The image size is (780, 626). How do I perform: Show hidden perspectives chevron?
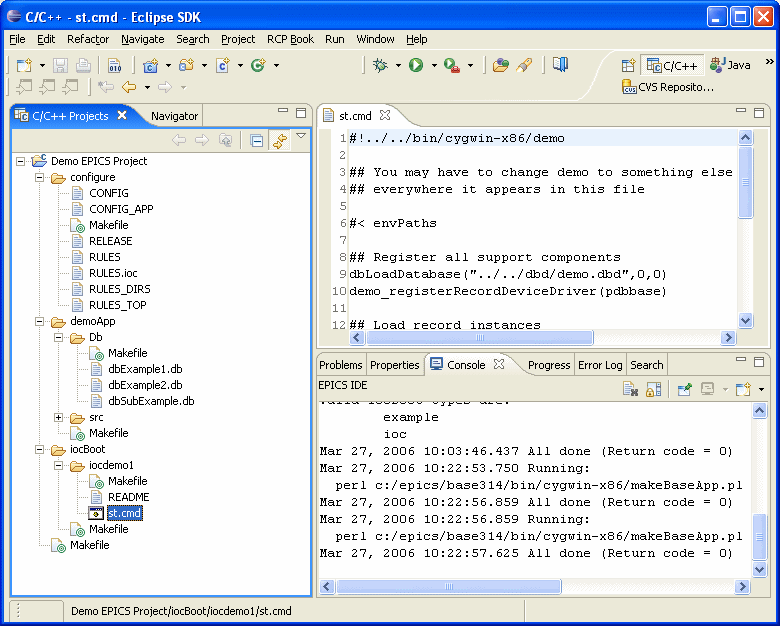click(x=769, y=62)
